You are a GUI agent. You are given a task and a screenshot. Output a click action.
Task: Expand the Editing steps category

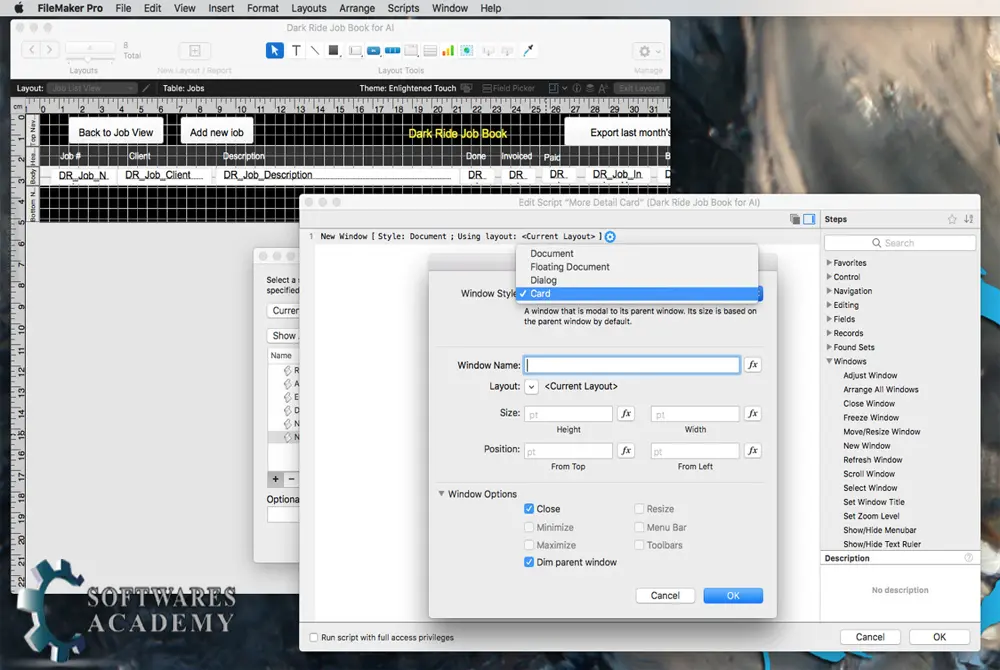pos(829,305)
